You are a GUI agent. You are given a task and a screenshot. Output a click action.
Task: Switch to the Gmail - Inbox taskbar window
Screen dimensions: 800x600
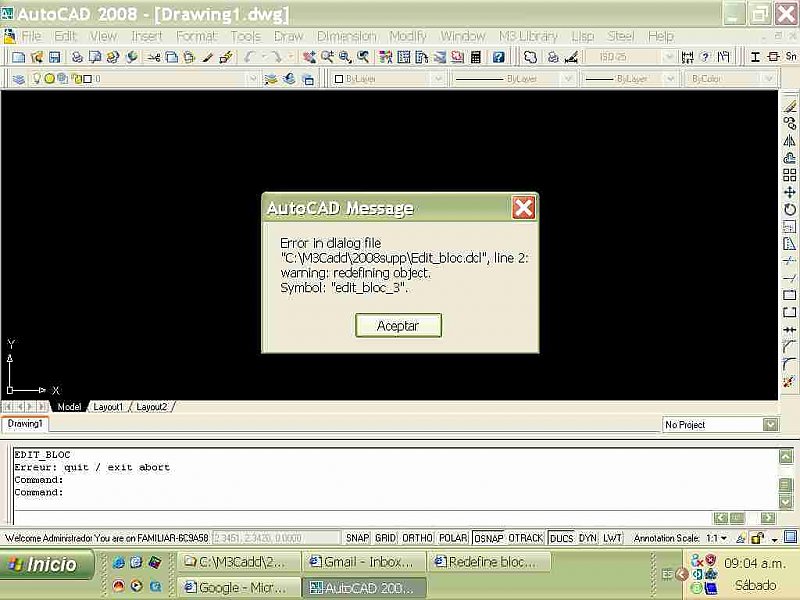point(363,562)
